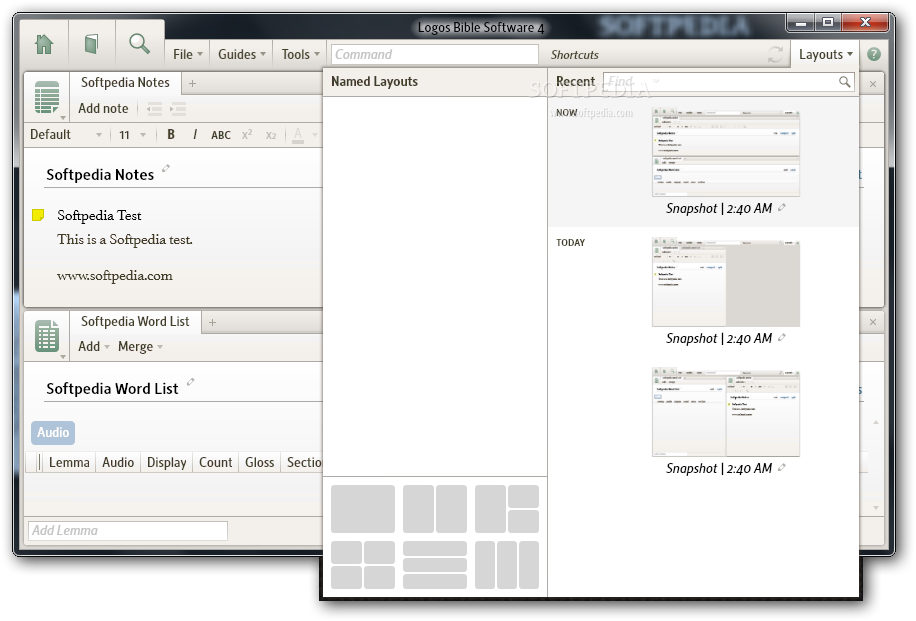The height and width of the screenshot is (621, 916).
Task: Click the magnifier in Find box
Action: pyautogui.click(x=845, y=82)
